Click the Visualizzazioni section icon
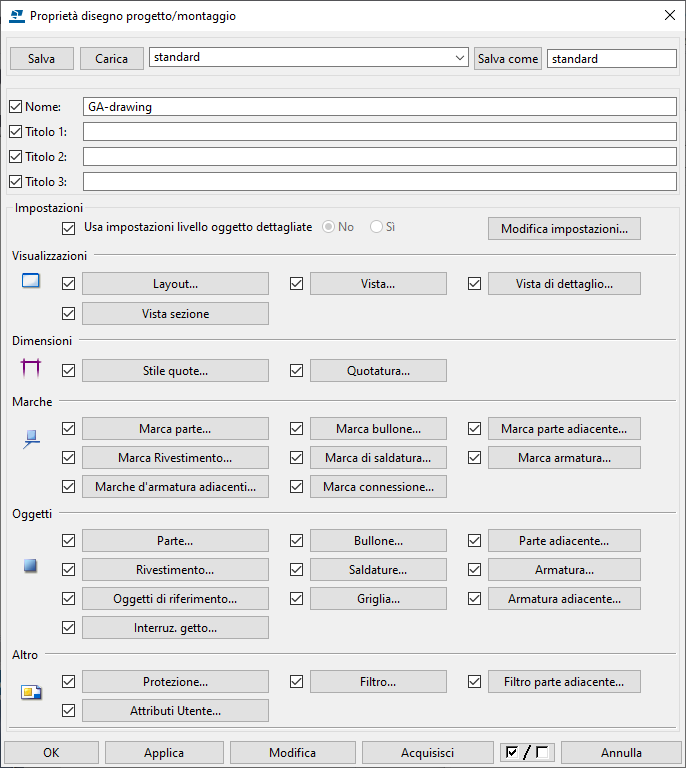This screenshot has width=686, height=768. (x=30, y=281)
